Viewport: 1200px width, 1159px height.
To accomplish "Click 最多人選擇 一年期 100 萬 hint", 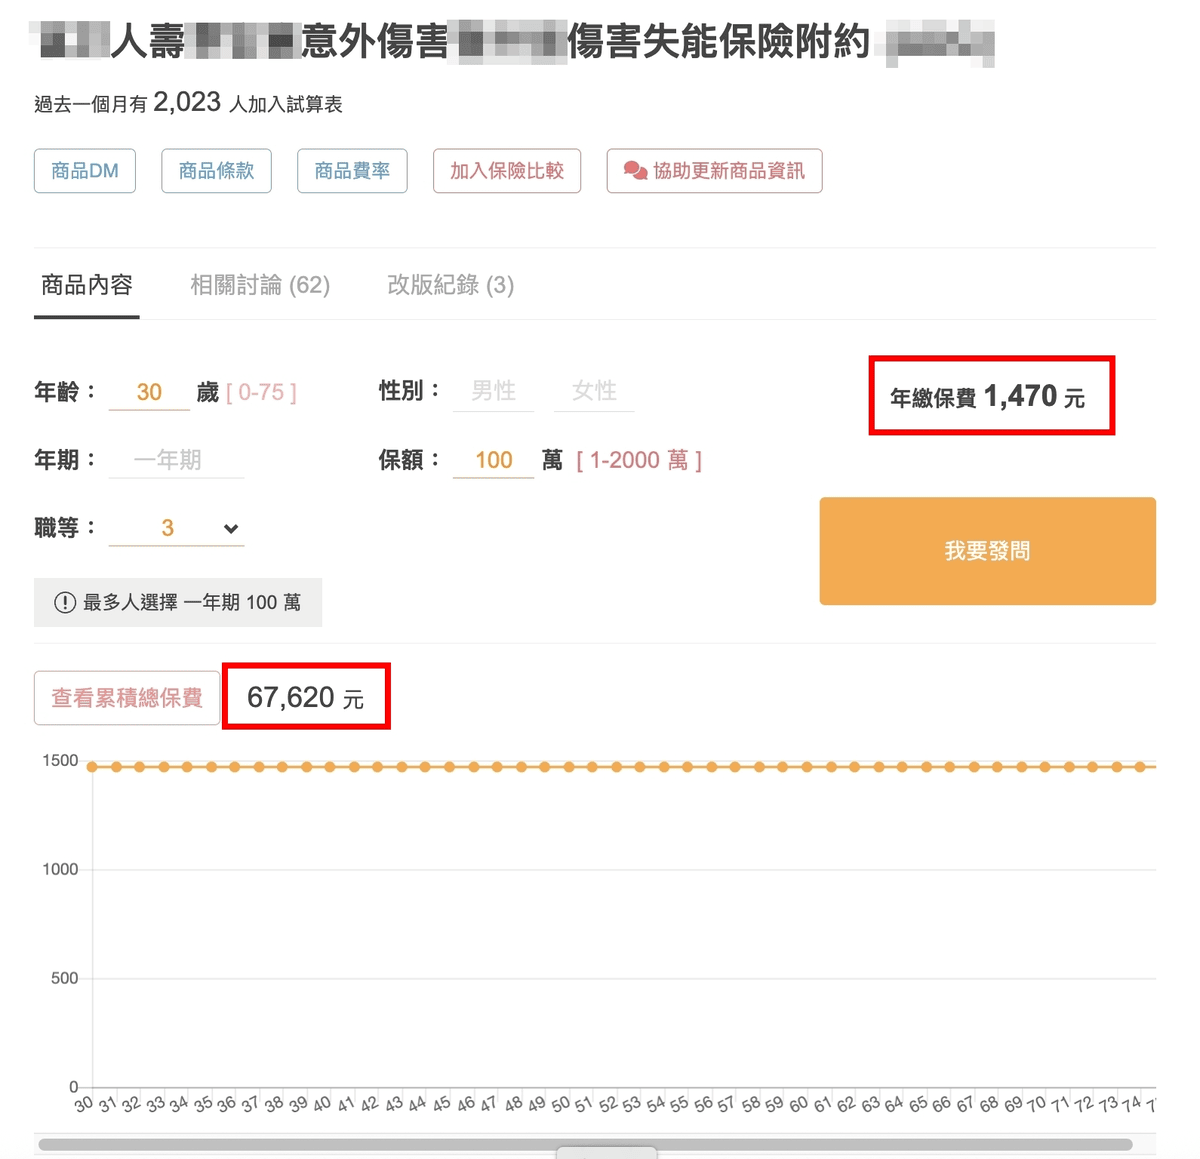I will [x=178, y=602].
